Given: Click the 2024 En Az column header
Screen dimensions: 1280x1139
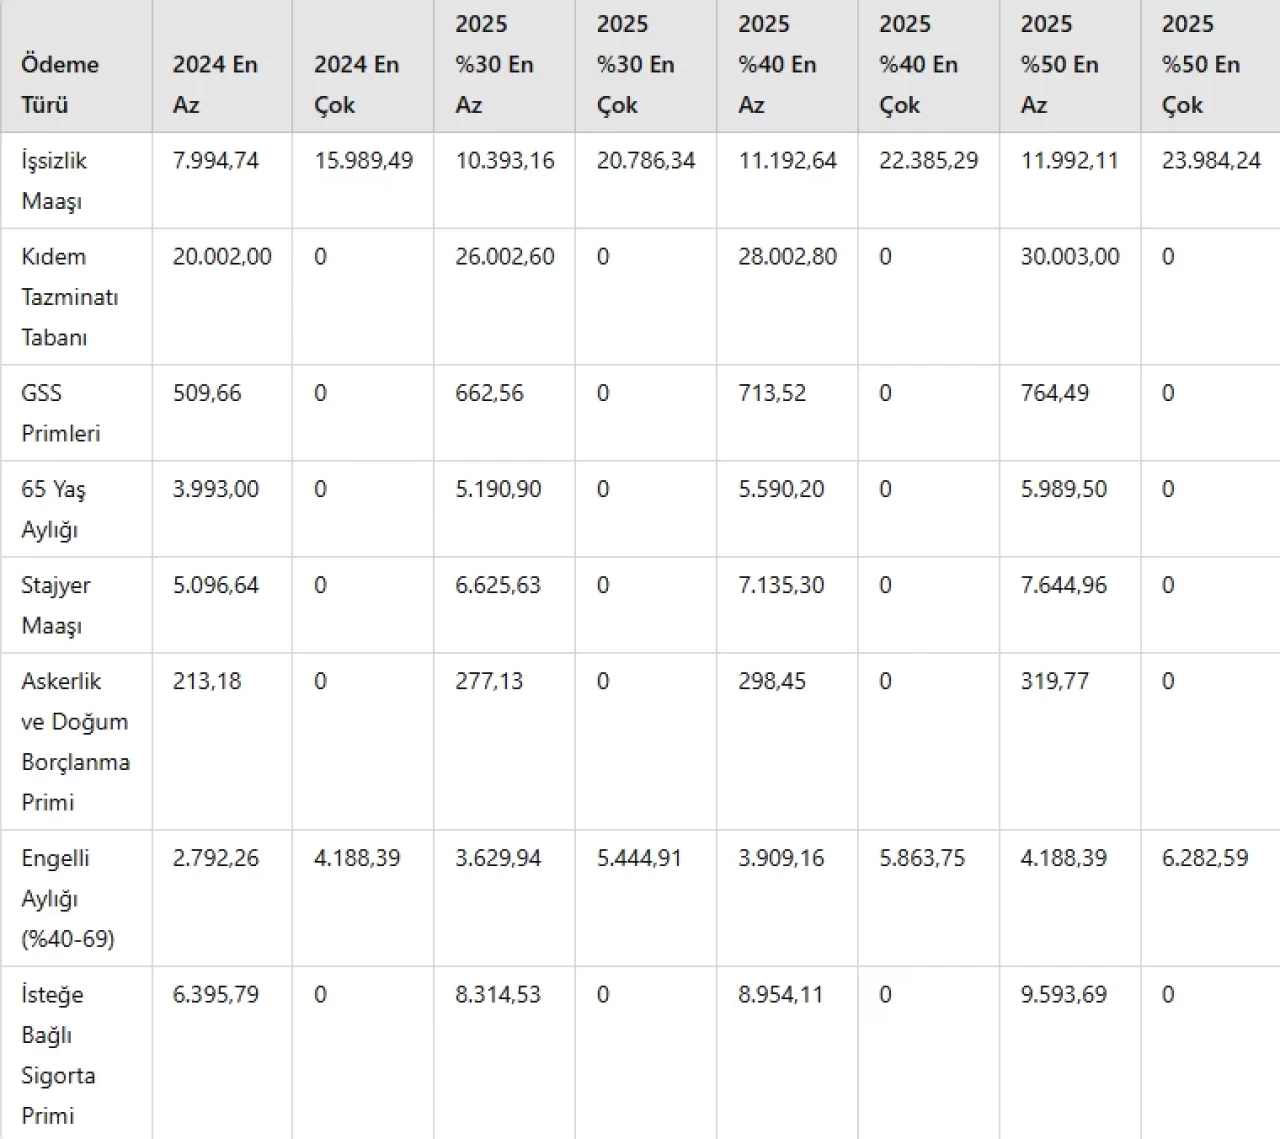Looking at the screenshot, I should (x=215, y=84).
